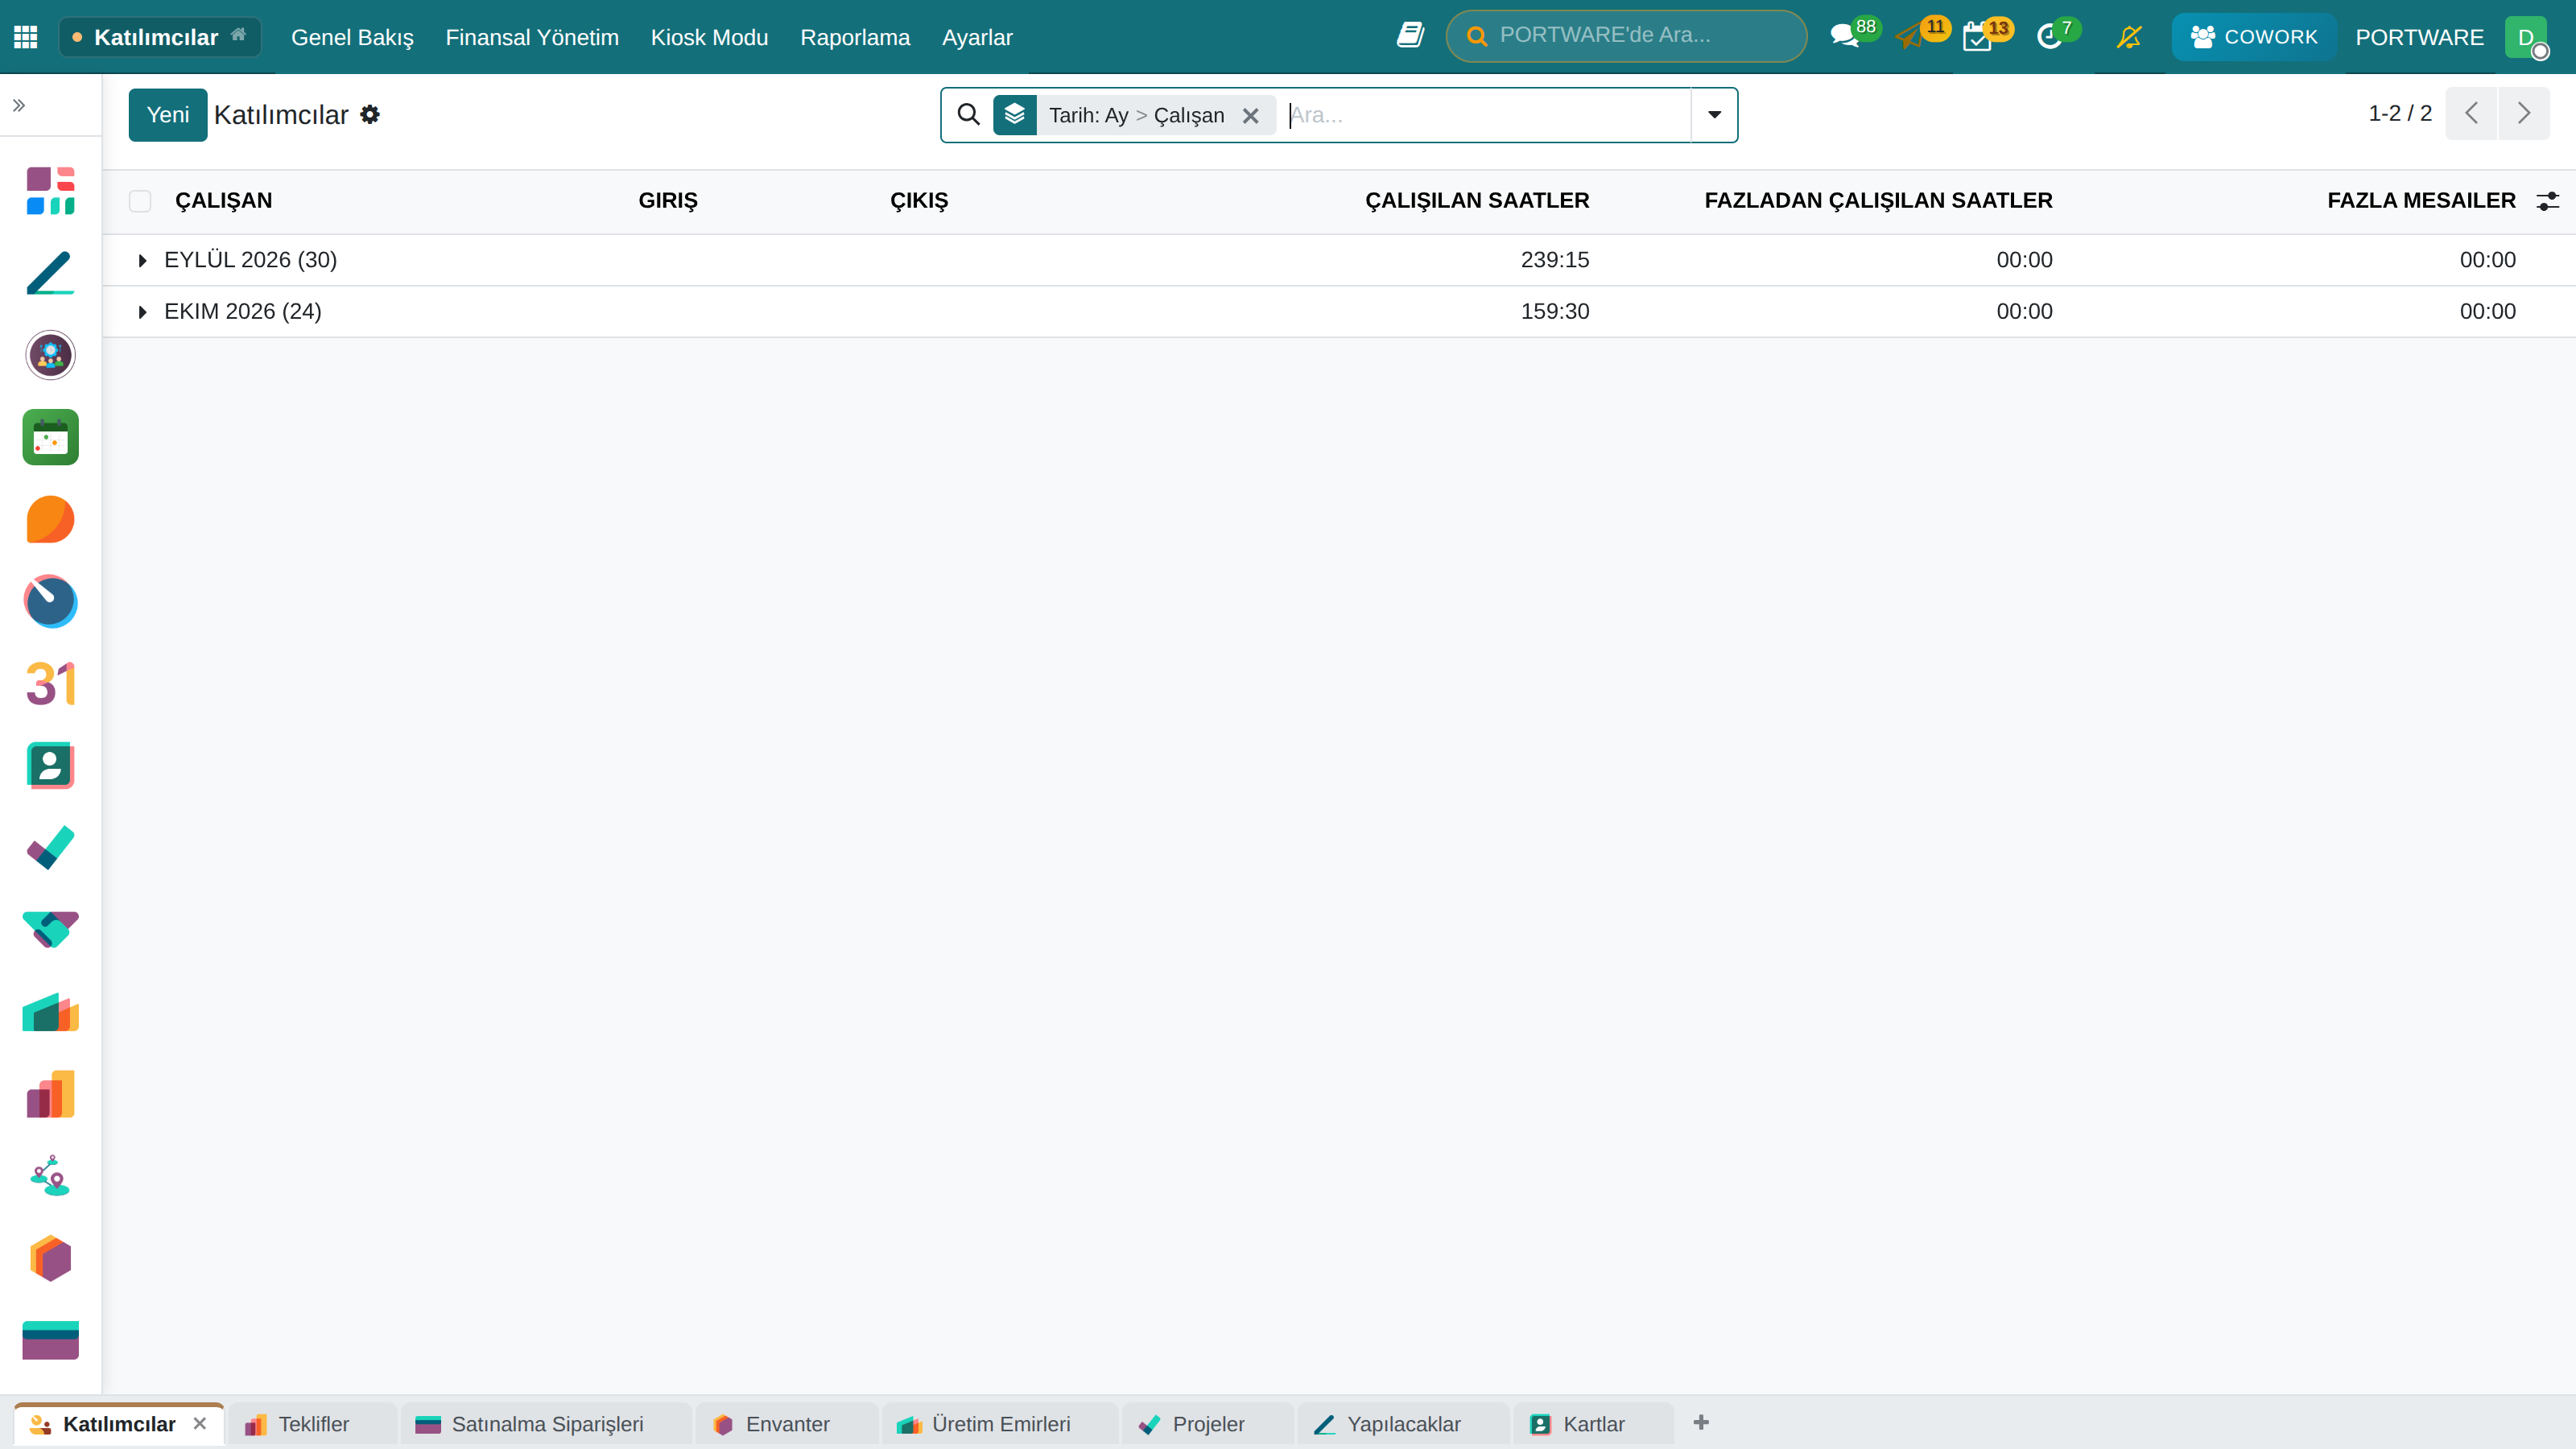
Task: Open the green calendar app in sidebar
Action: 50,437
